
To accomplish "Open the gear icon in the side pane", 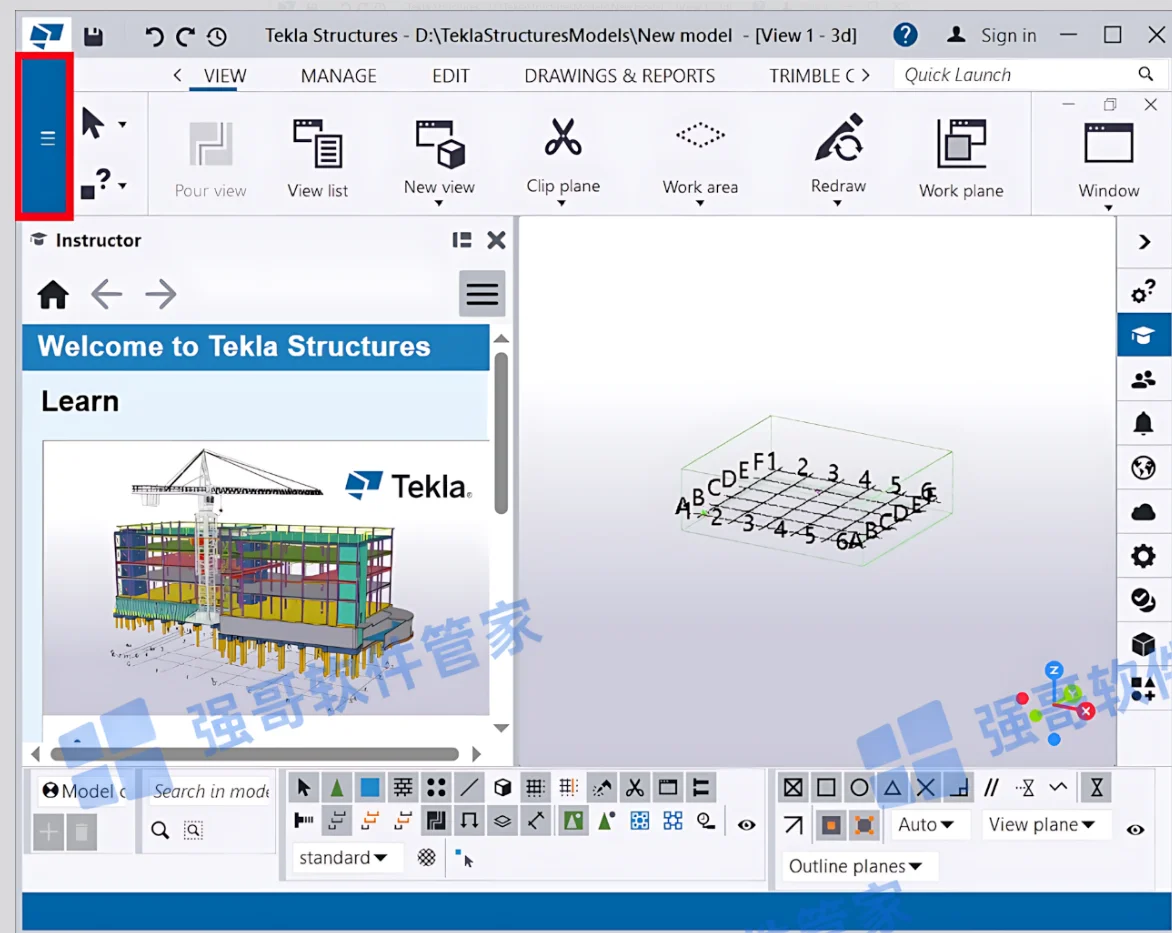I will click(1144, 556).
